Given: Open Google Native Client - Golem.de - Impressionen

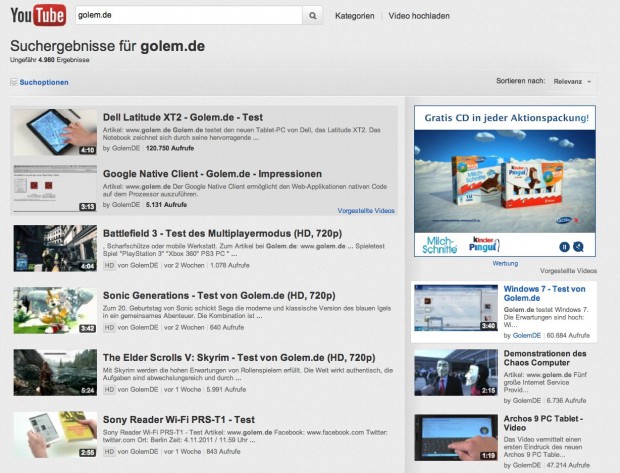Looking at the screenshot, I should [x=212, y=174].
